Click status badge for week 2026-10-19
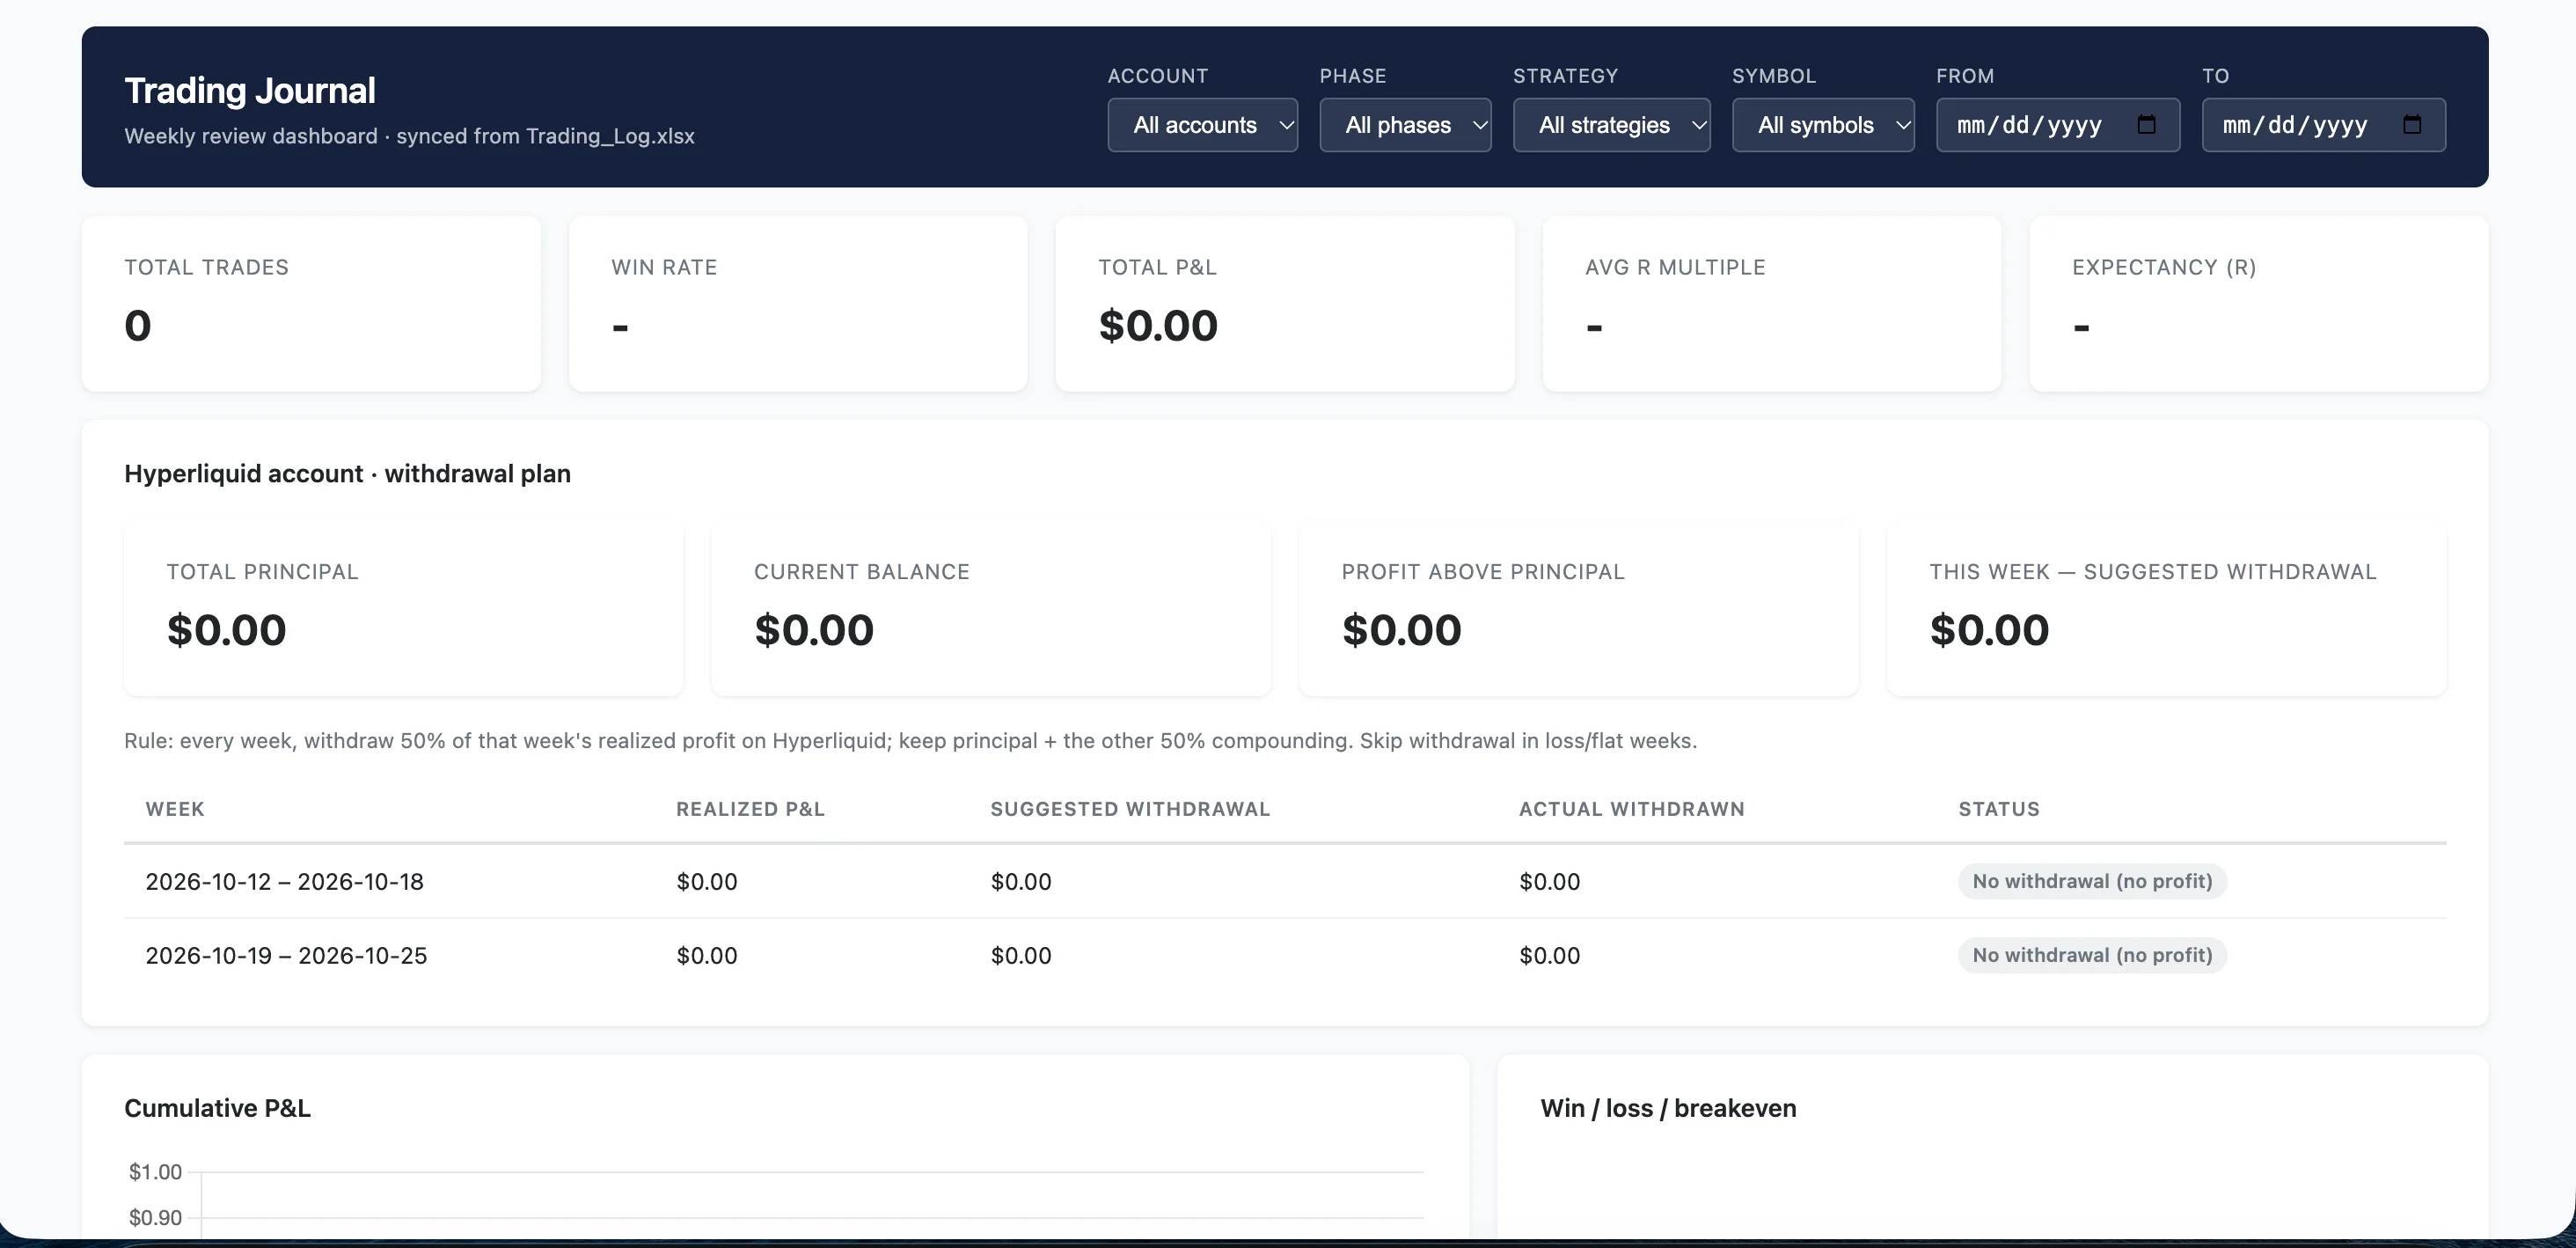 point(2092,955)
